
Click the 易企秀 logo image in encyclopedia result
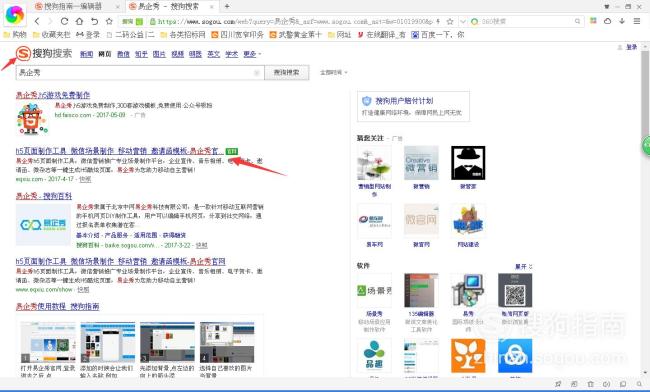coord(43,225)
